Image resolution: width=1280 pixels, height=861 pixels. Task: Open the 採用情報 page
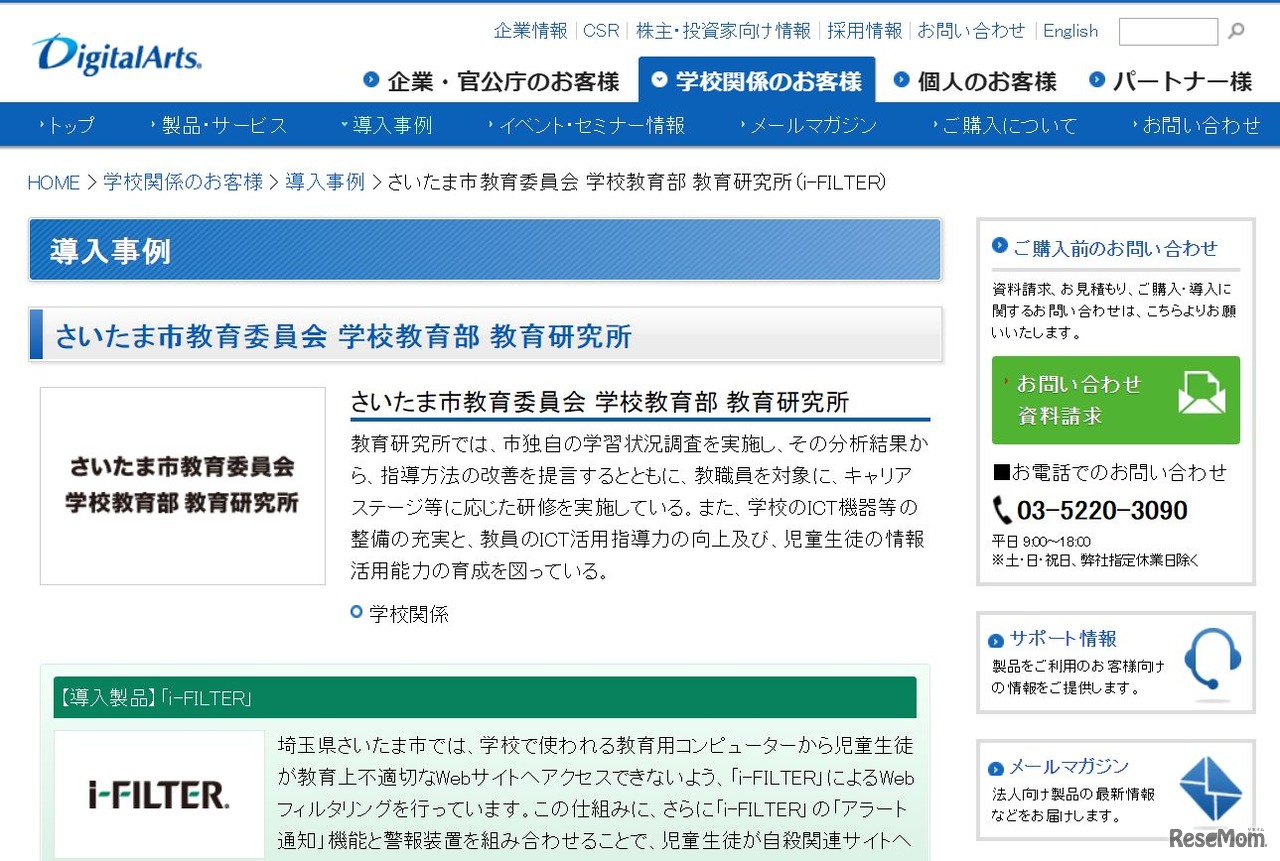[x=864, y=31]
